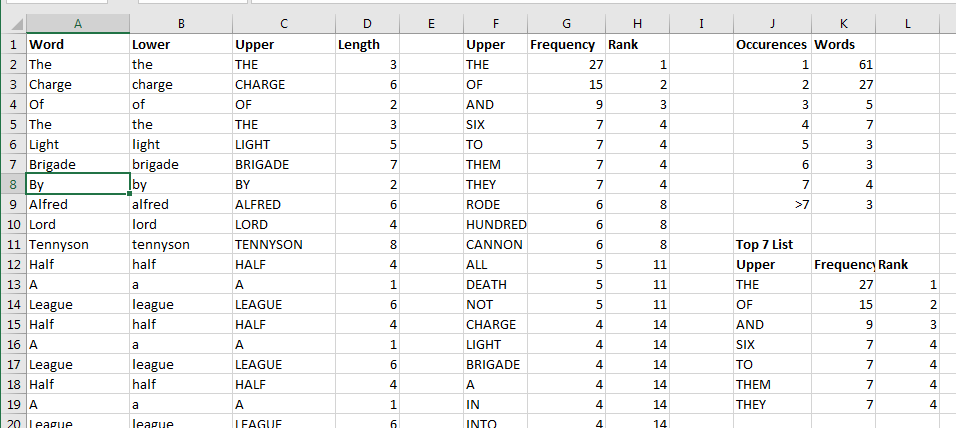Select row 1 header
956x428 pixels.
[12, 44]
